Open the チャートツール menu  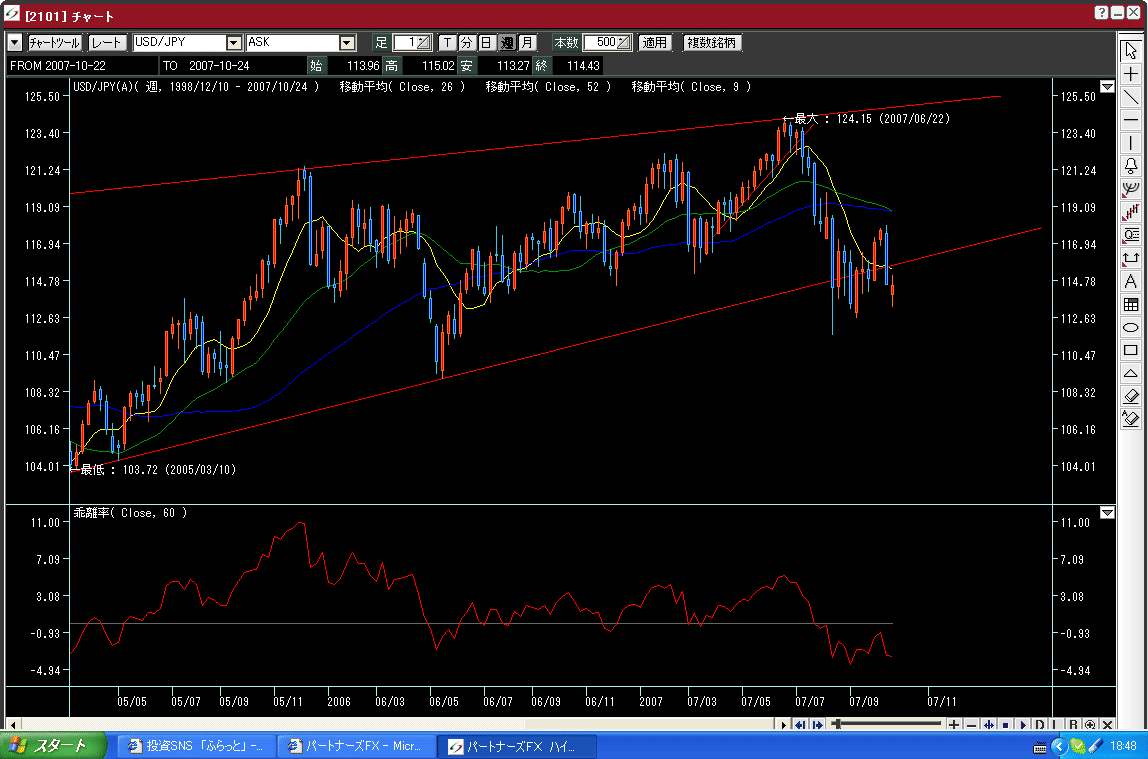point(54,43)
